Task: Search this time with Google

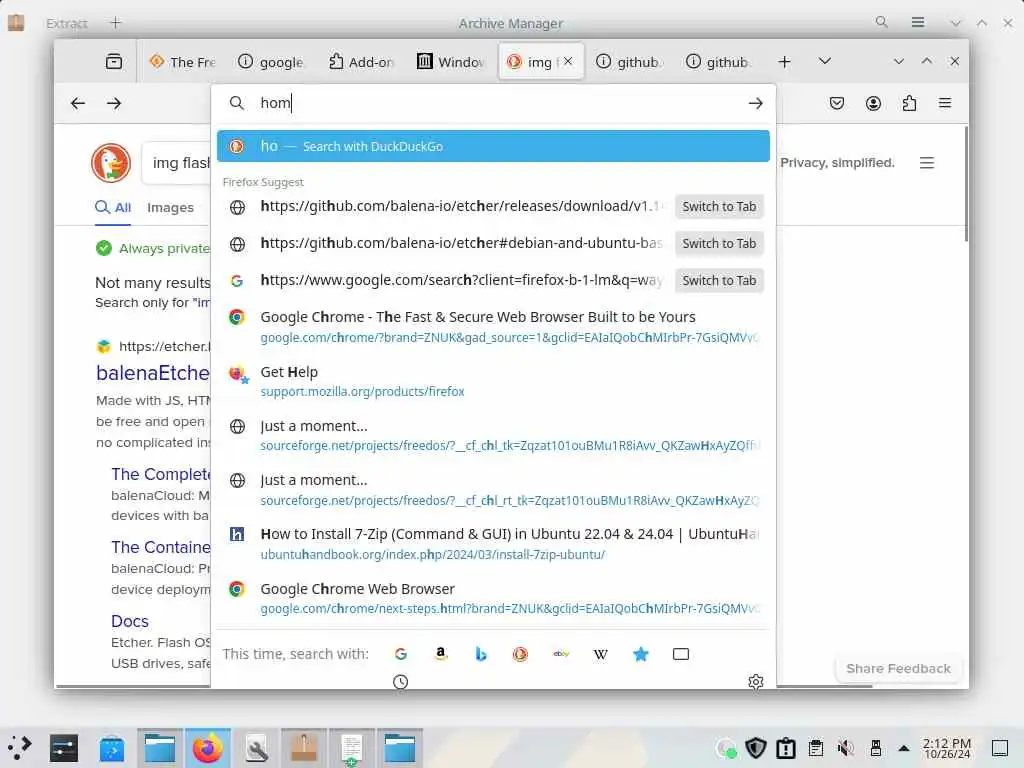Action: (x=401, y=654)
